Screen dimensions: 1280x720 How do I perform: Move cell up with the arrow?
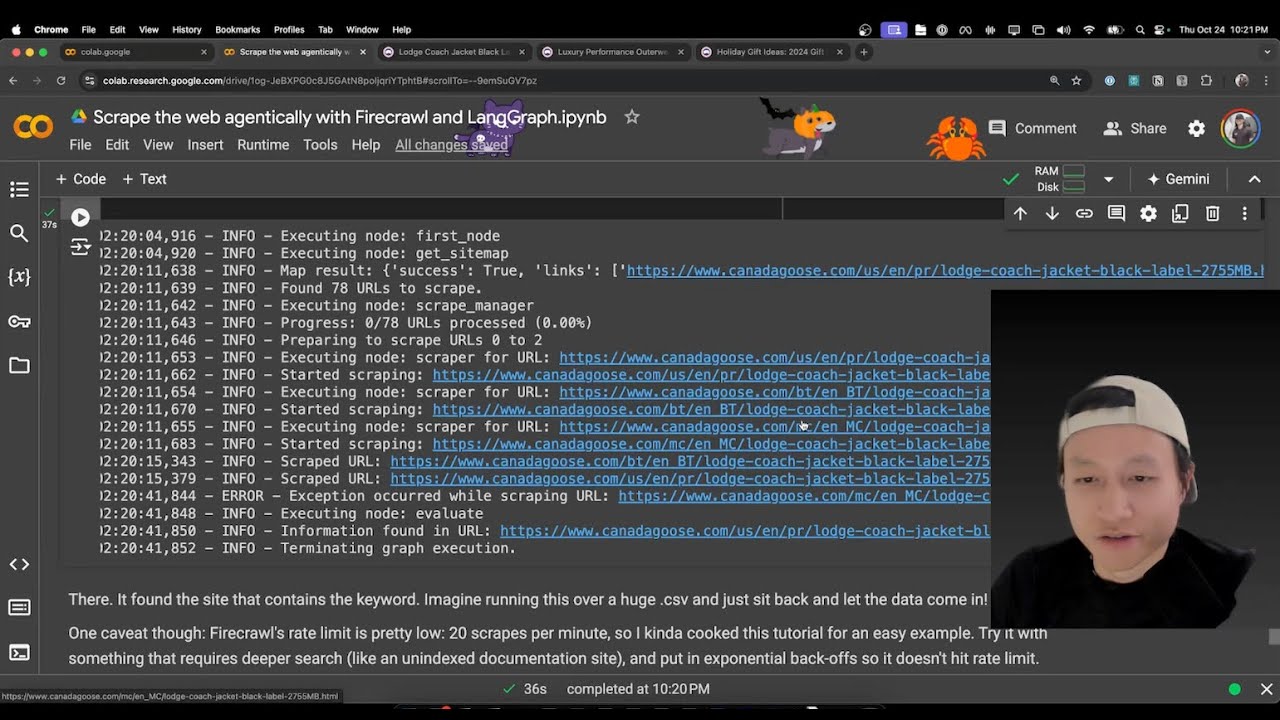(x=1020, y=213)
